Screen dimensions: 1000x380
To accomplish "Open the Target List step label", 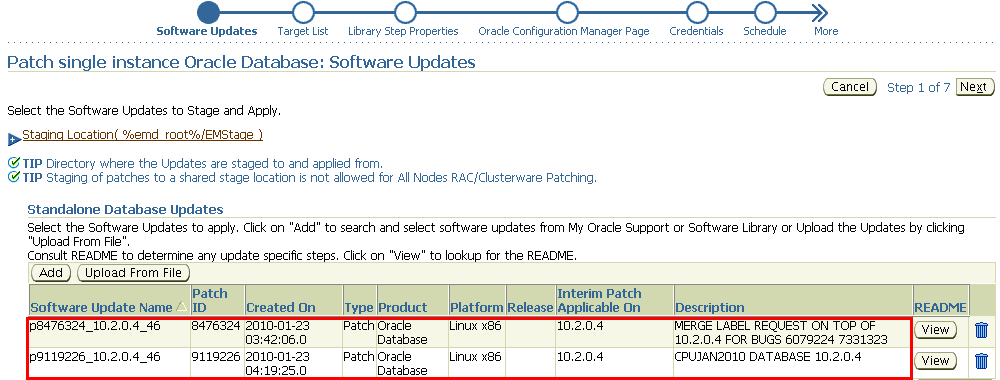I will (303, 31).
